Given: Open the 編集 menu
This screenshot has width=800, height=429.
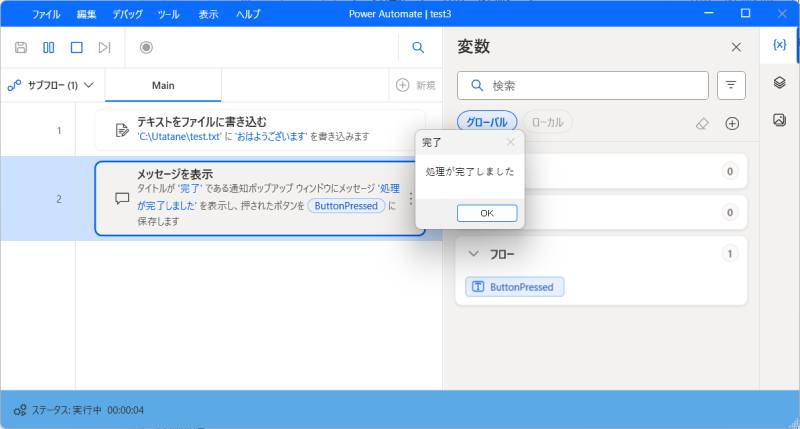Looking at the screenshot, I should click(x=86, y=14).
